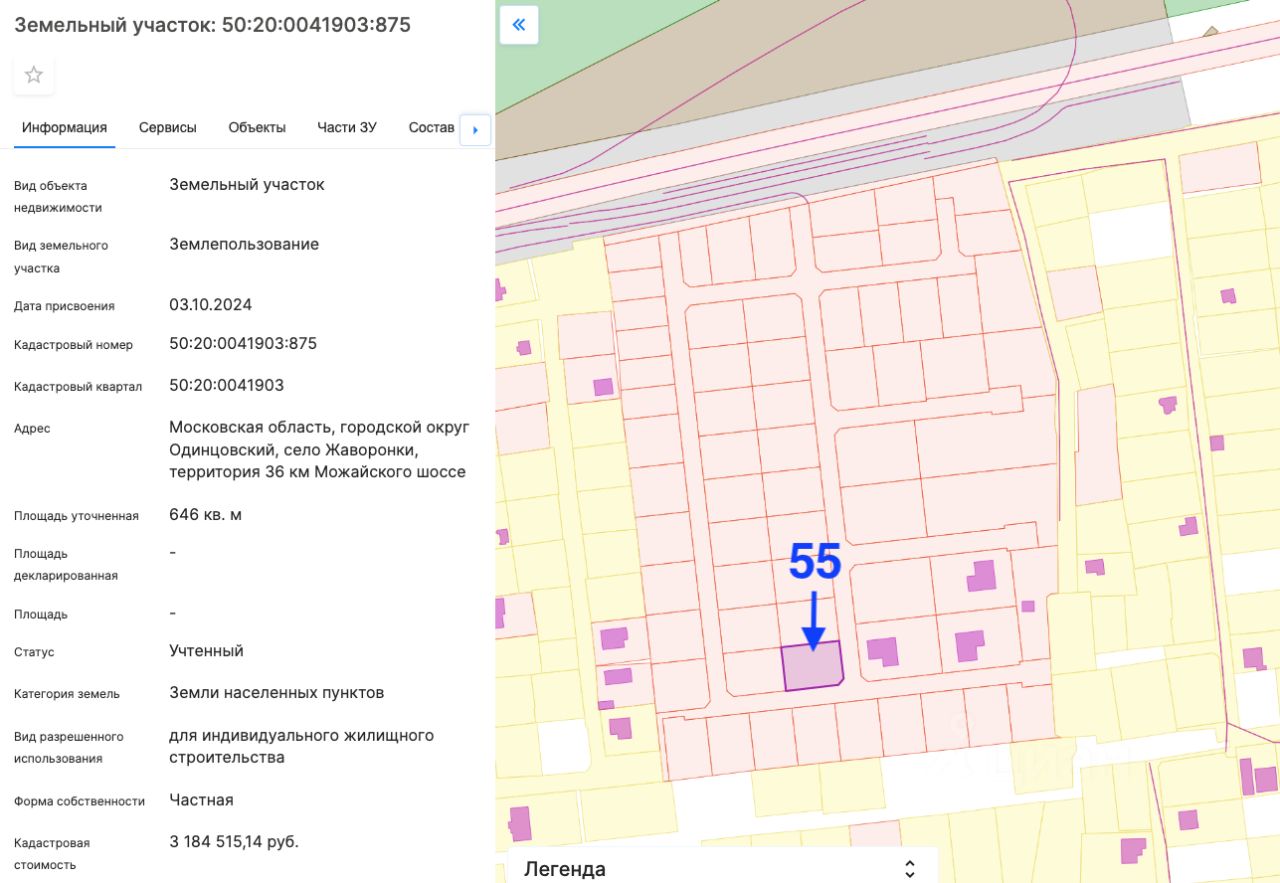Click the area value 646 кв. м

(205, 515)
